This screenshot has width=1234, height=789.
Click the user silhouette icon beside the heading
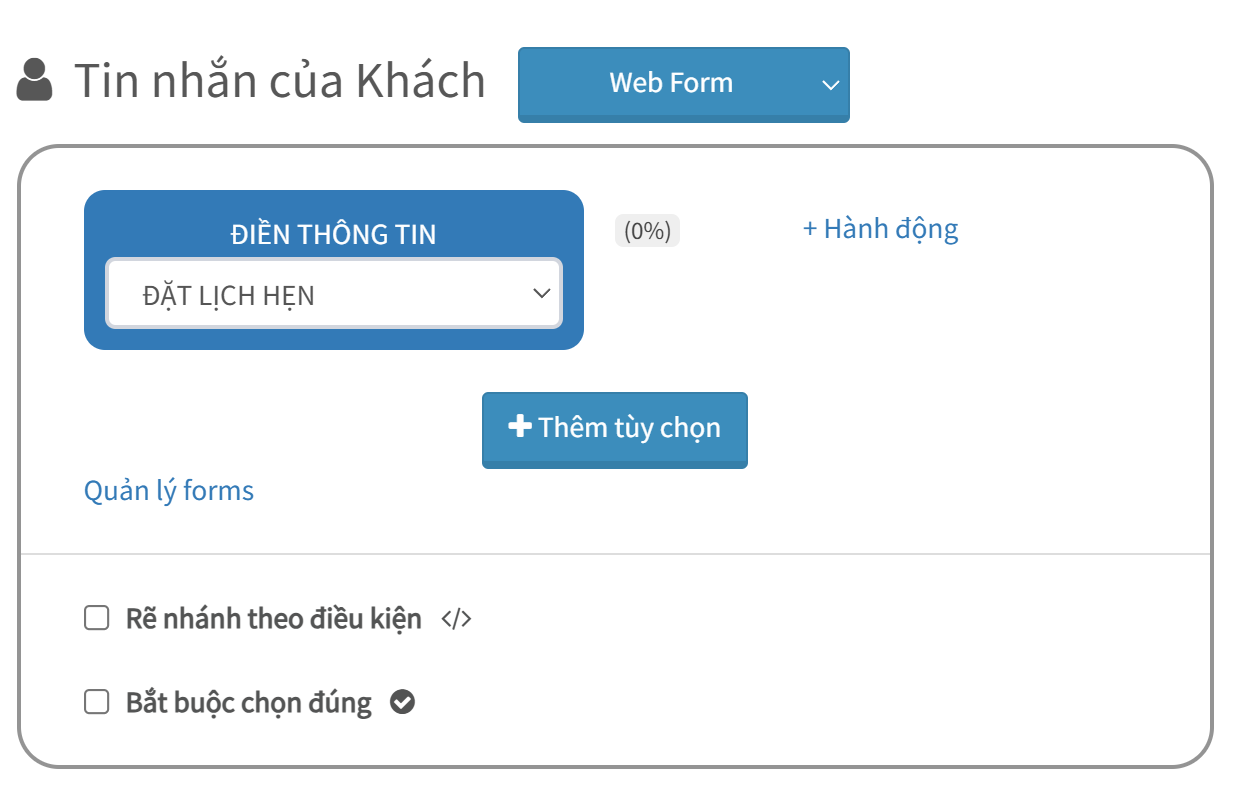pyautogui.click(x=35, y=81)
